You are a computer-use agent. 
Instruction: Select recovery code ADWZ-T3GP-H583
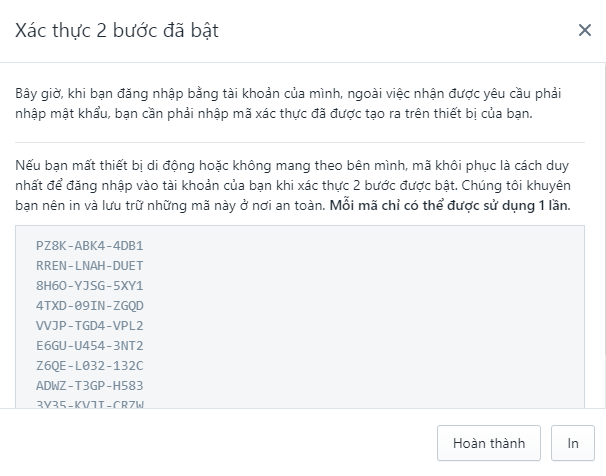point(90,386)
